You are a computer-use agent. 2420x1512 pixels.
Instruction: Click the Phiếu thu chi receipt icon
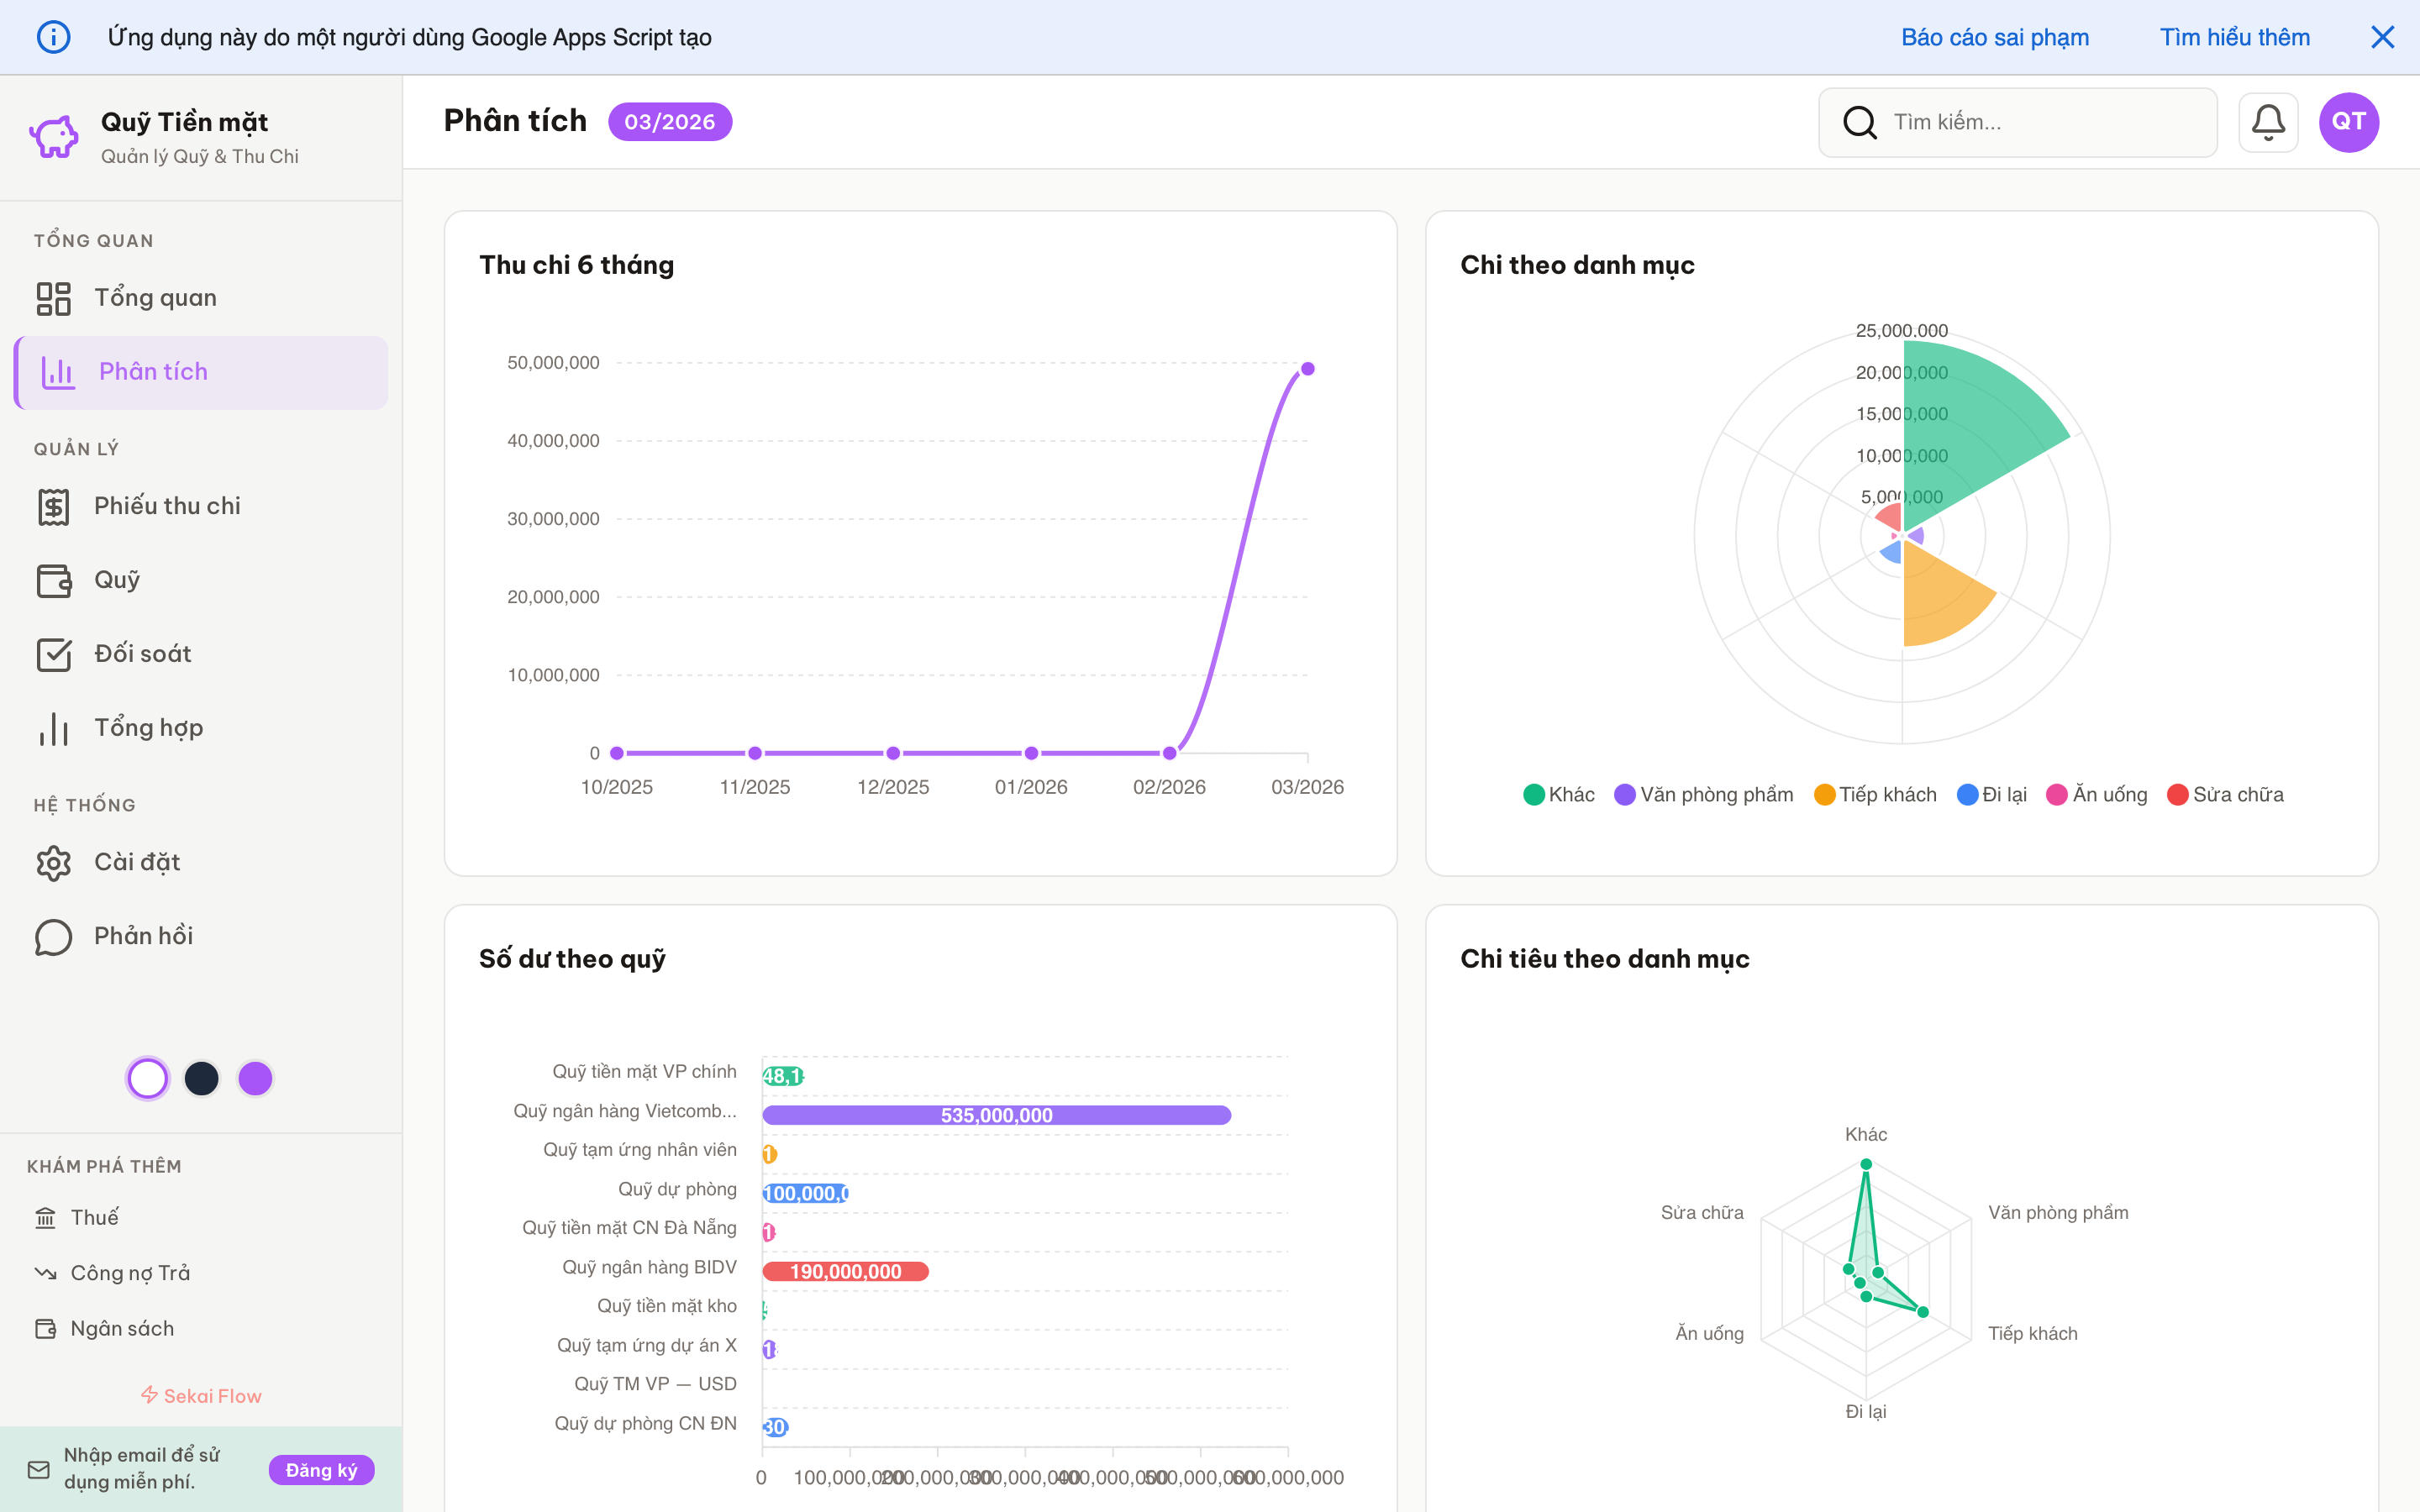(54, 506)
